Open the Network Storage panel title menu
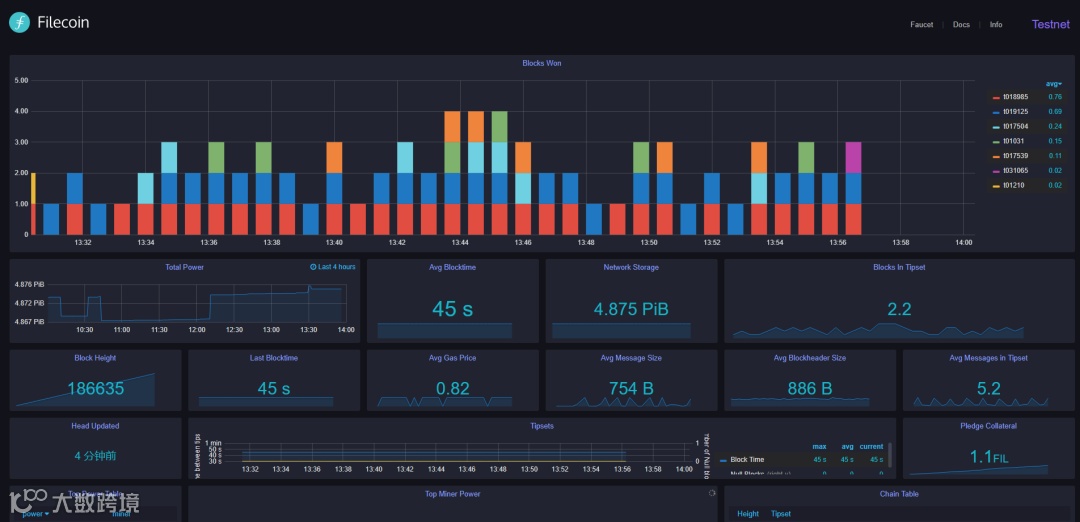Viewport: 1080px width, 522px height. 631,267
